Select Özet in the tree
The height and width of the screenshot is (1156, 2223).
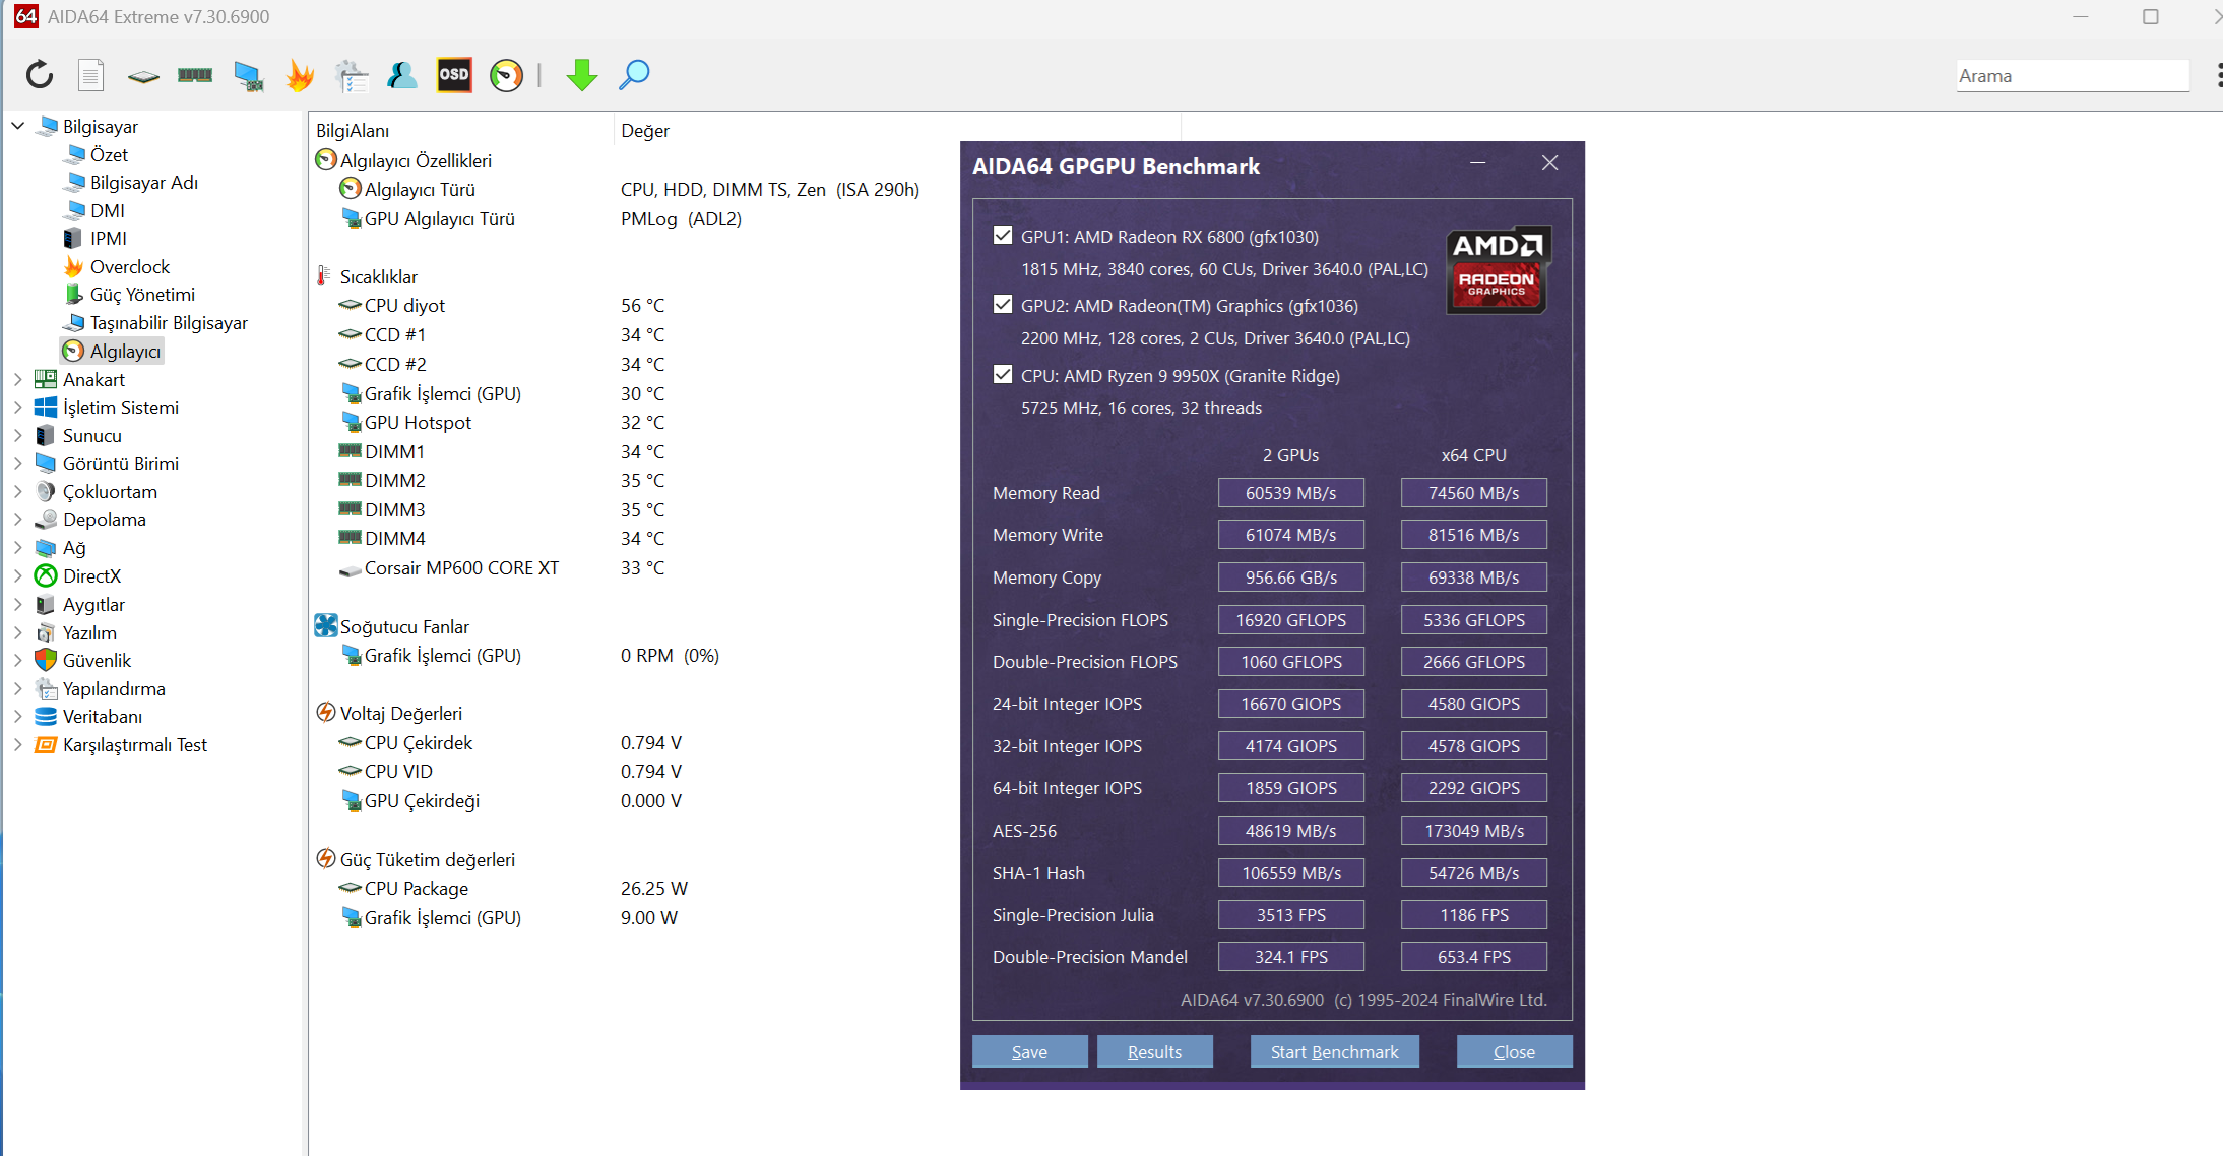[x=109, y=154]
